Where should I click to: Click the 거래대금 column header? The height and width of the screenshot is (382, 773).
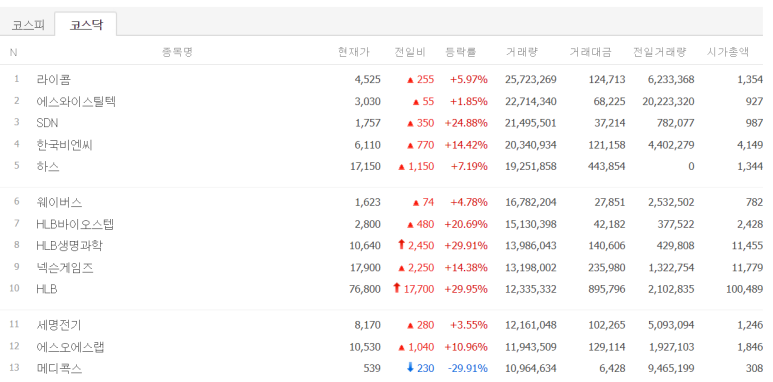coord(590,52)
